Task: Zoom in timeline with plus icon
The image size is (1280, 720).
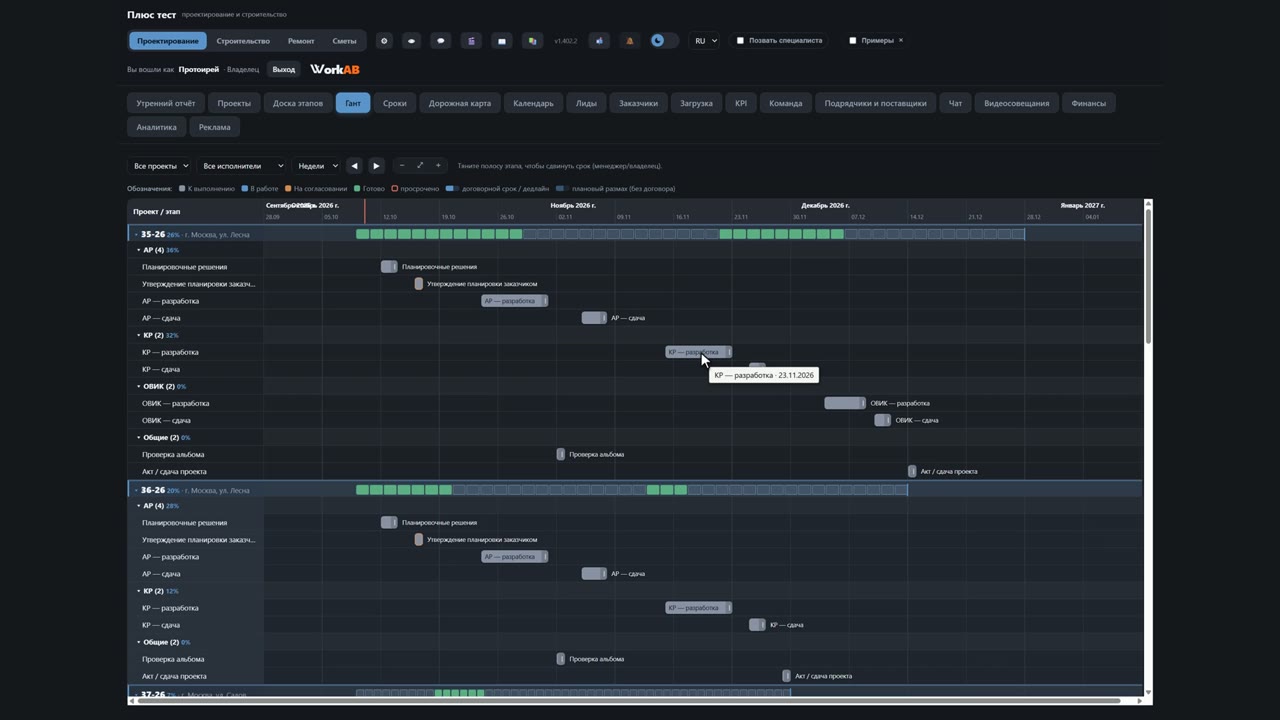Action: click(x=437, y=166)
